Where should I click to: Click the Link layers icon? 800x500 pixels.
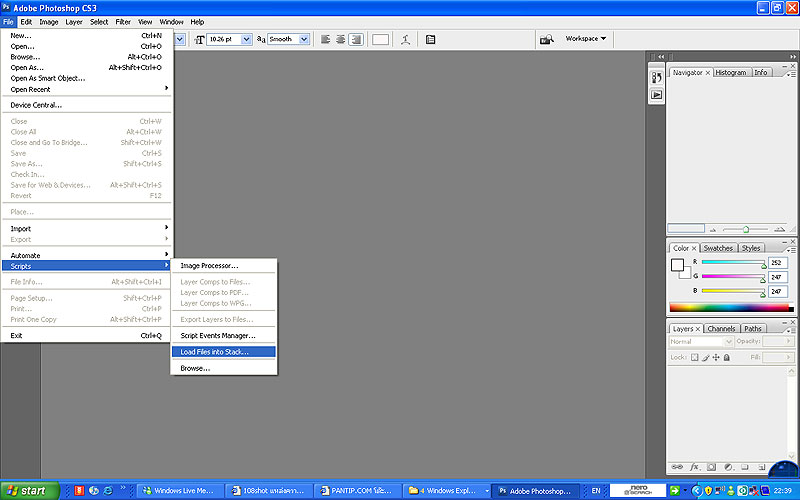[677, 467]
